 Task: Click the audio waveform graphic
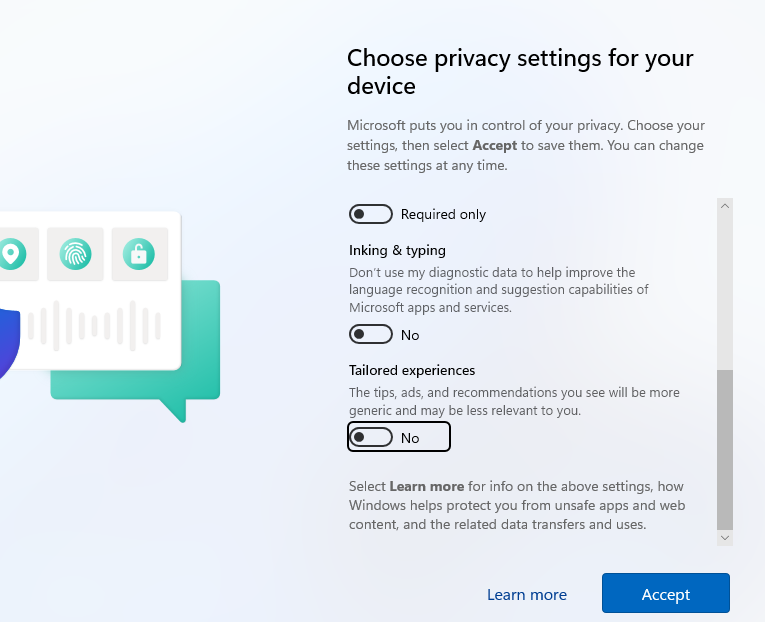[93, 324]
